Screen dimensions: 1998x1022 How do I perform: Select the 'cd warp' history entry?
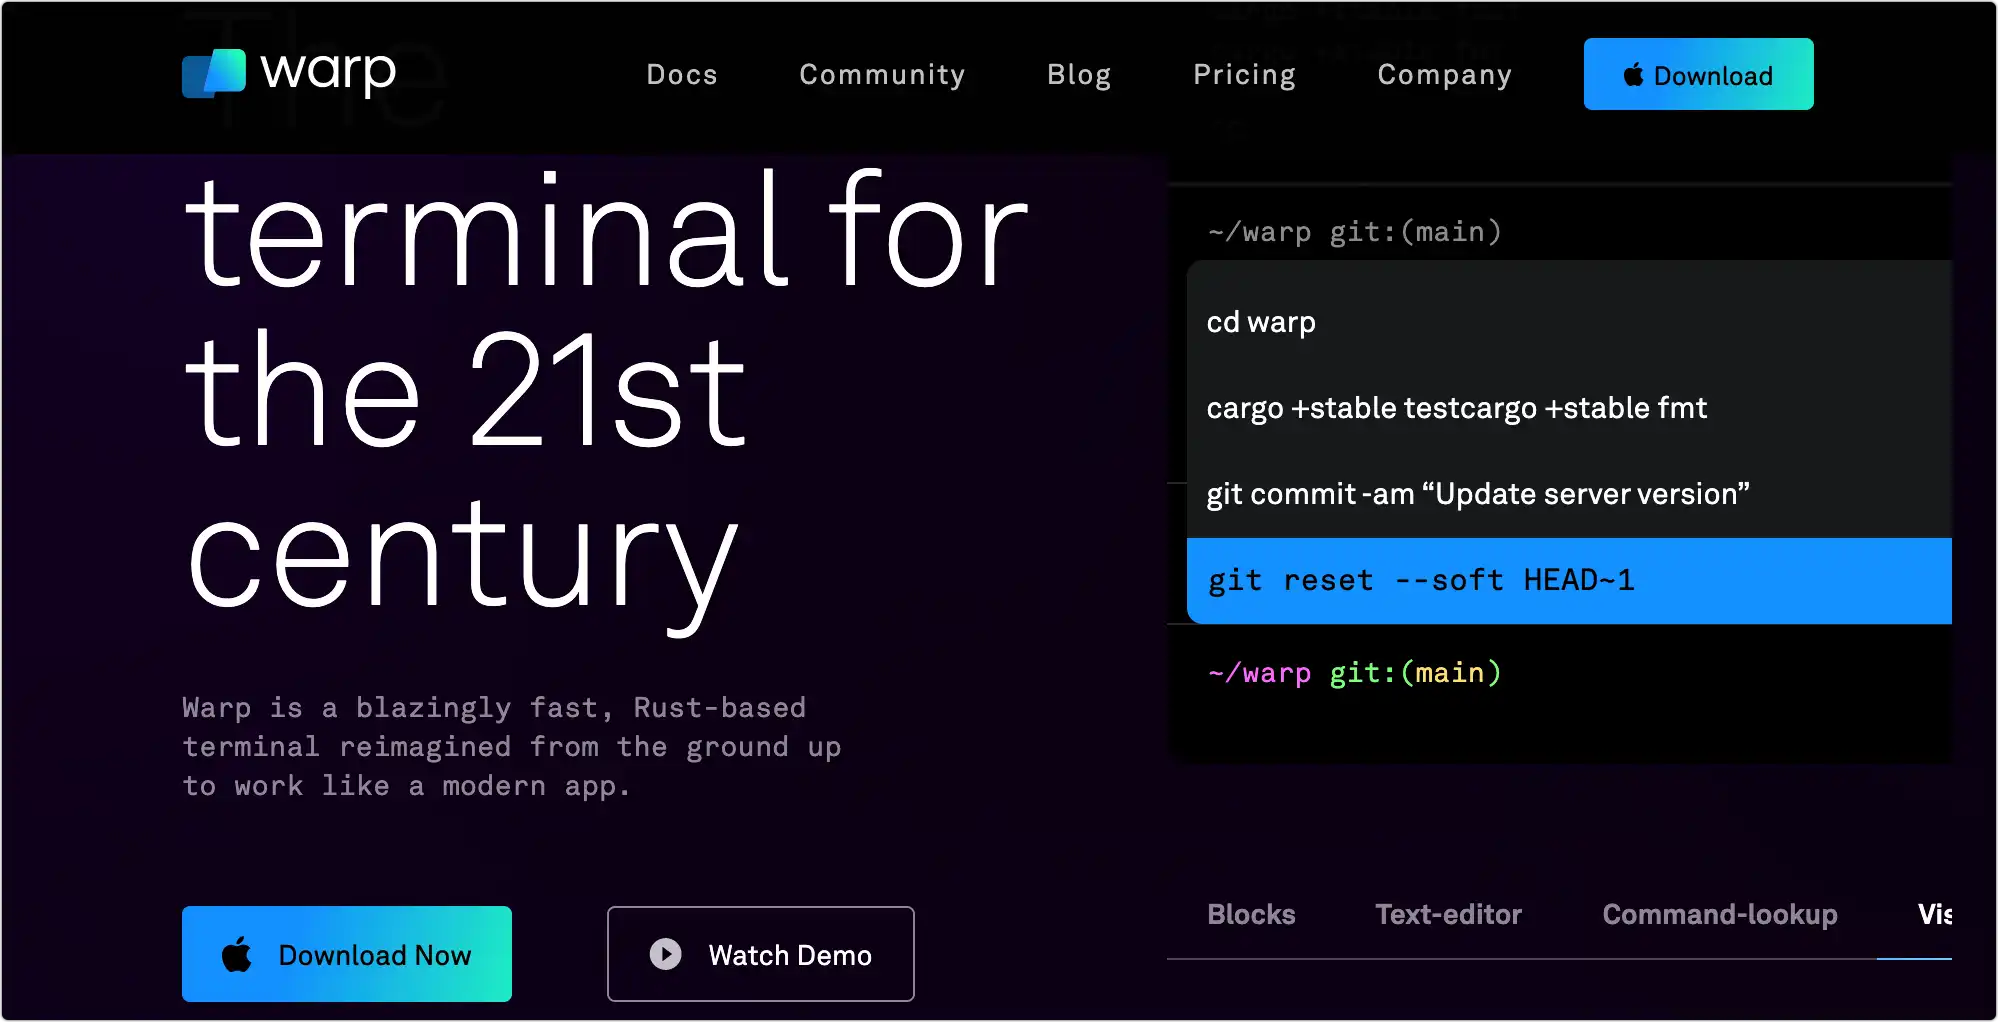[1569, 322]
